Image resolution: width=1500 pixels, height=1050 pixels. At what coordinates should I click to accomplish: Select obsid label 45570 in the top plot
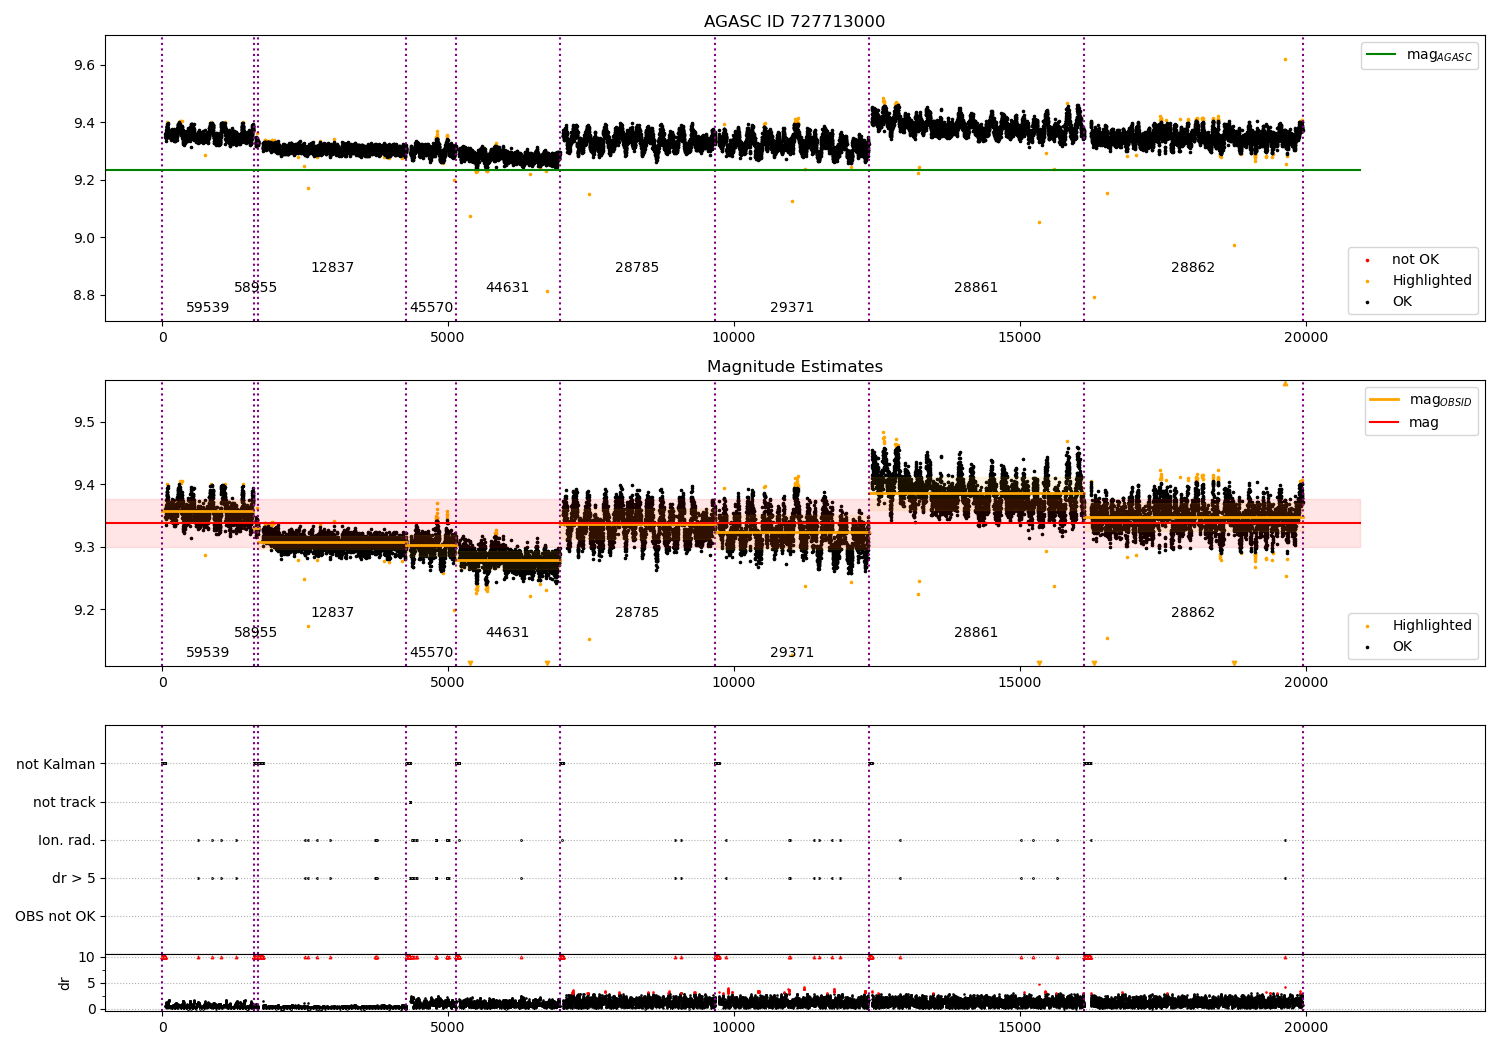click(431, 308)
